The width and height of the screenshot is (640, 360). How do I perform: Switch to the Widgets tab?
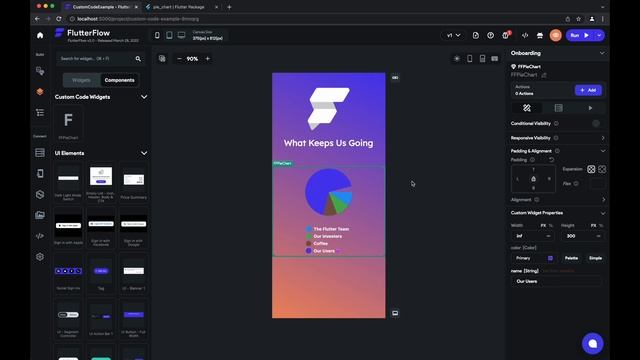pos(81,80)
